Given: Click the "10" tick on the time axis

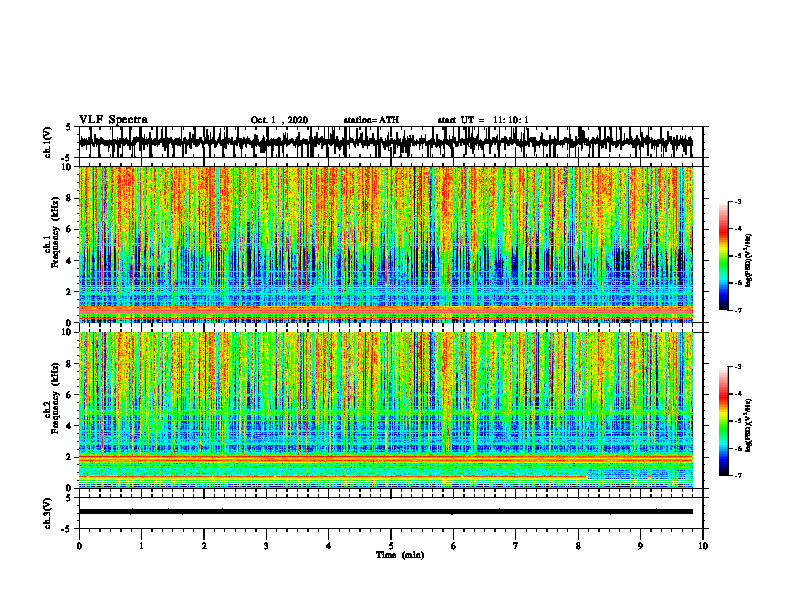Looking at the screenshot, I should click(x=703, y=546).
